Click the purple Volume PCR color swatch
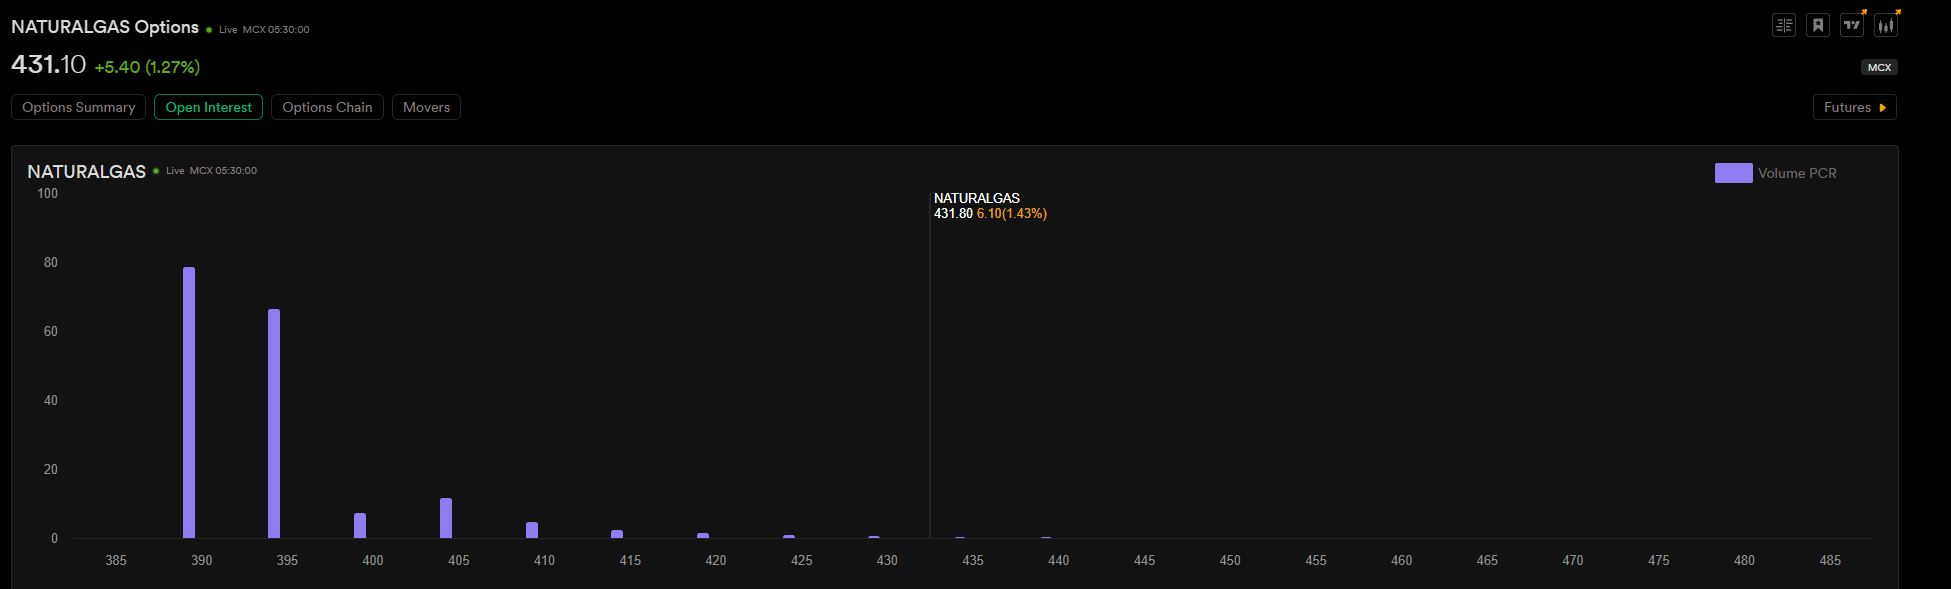The height and width of the screenshot is (589, 1951). click(1733, 173)
